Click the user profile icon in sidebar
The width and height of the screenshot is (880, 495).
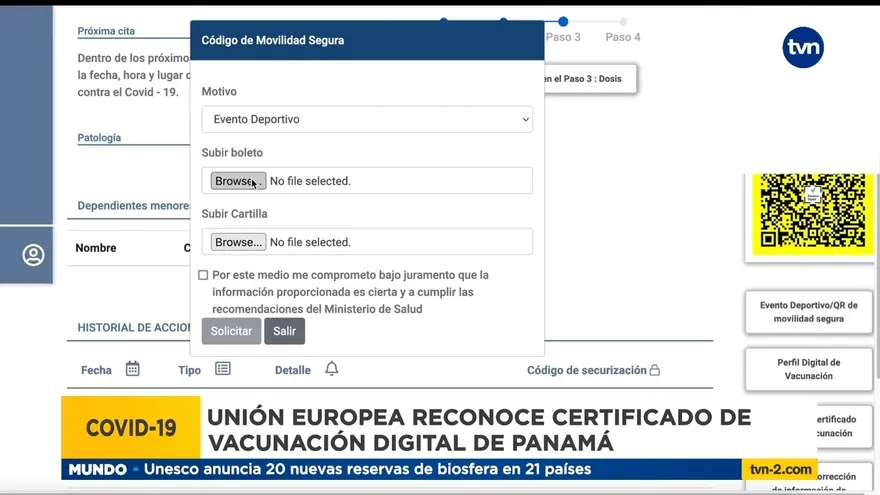(x=33, y=255)
